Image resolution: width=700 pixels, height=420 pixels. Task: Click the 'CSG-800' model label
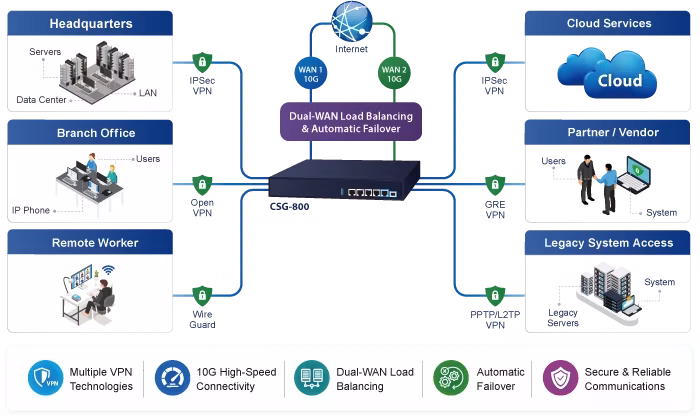(x=289, y=207)
